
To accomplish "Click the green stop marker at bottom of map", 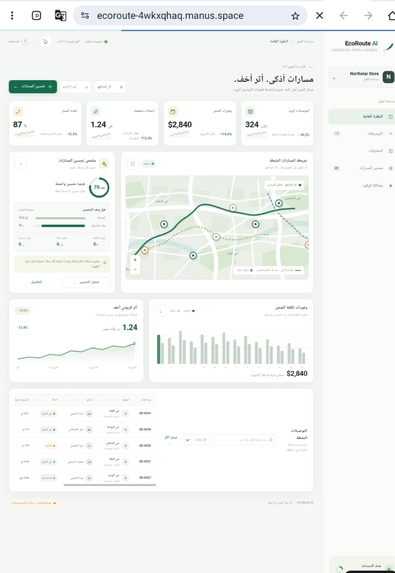I will [193, 255].
